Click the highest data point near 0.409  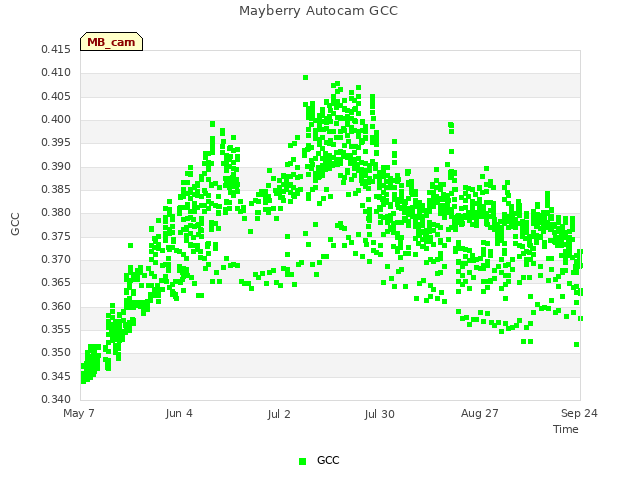(x=306, y=78)
